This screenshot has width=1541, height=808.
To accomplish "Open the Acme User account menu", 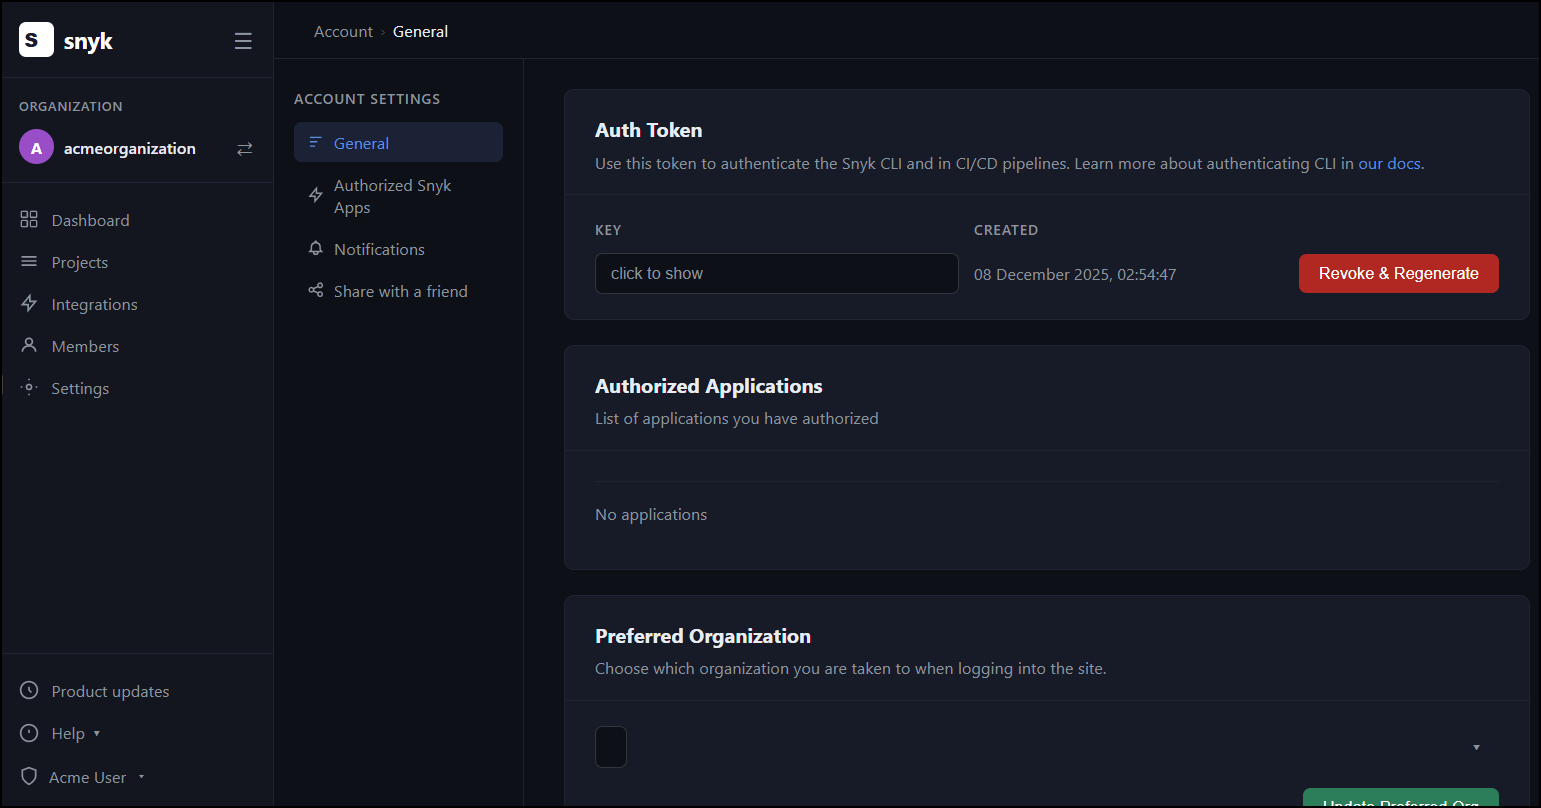I will pos(96,777).
